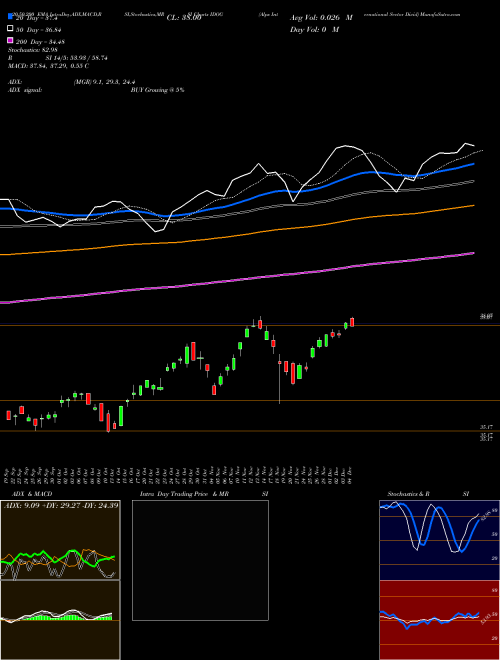The height and width of the screenshot is (660, 500).
Task: Click the 'CL: 38.00' closing price label
Action: pos(184,18)
